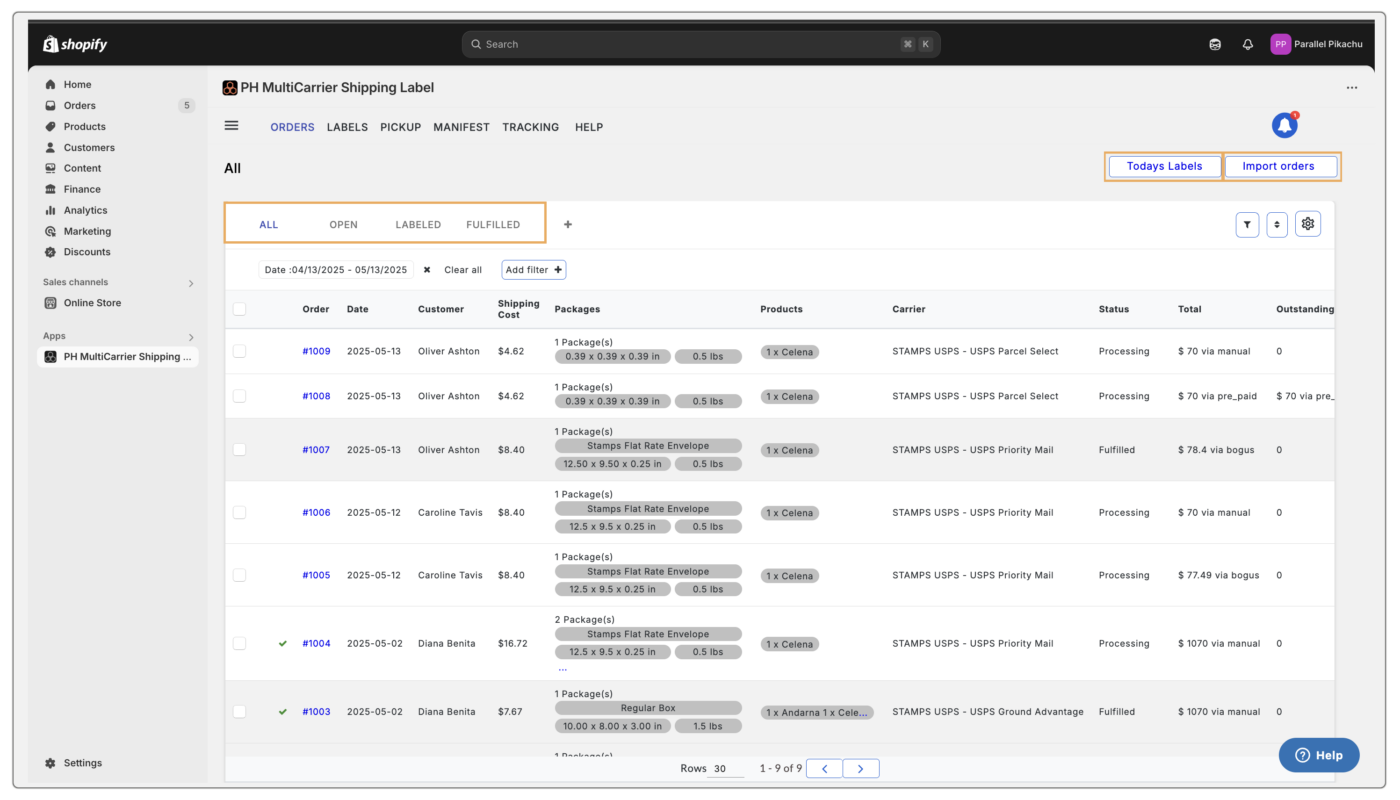Check the box for order #1006

pos(239,512)
